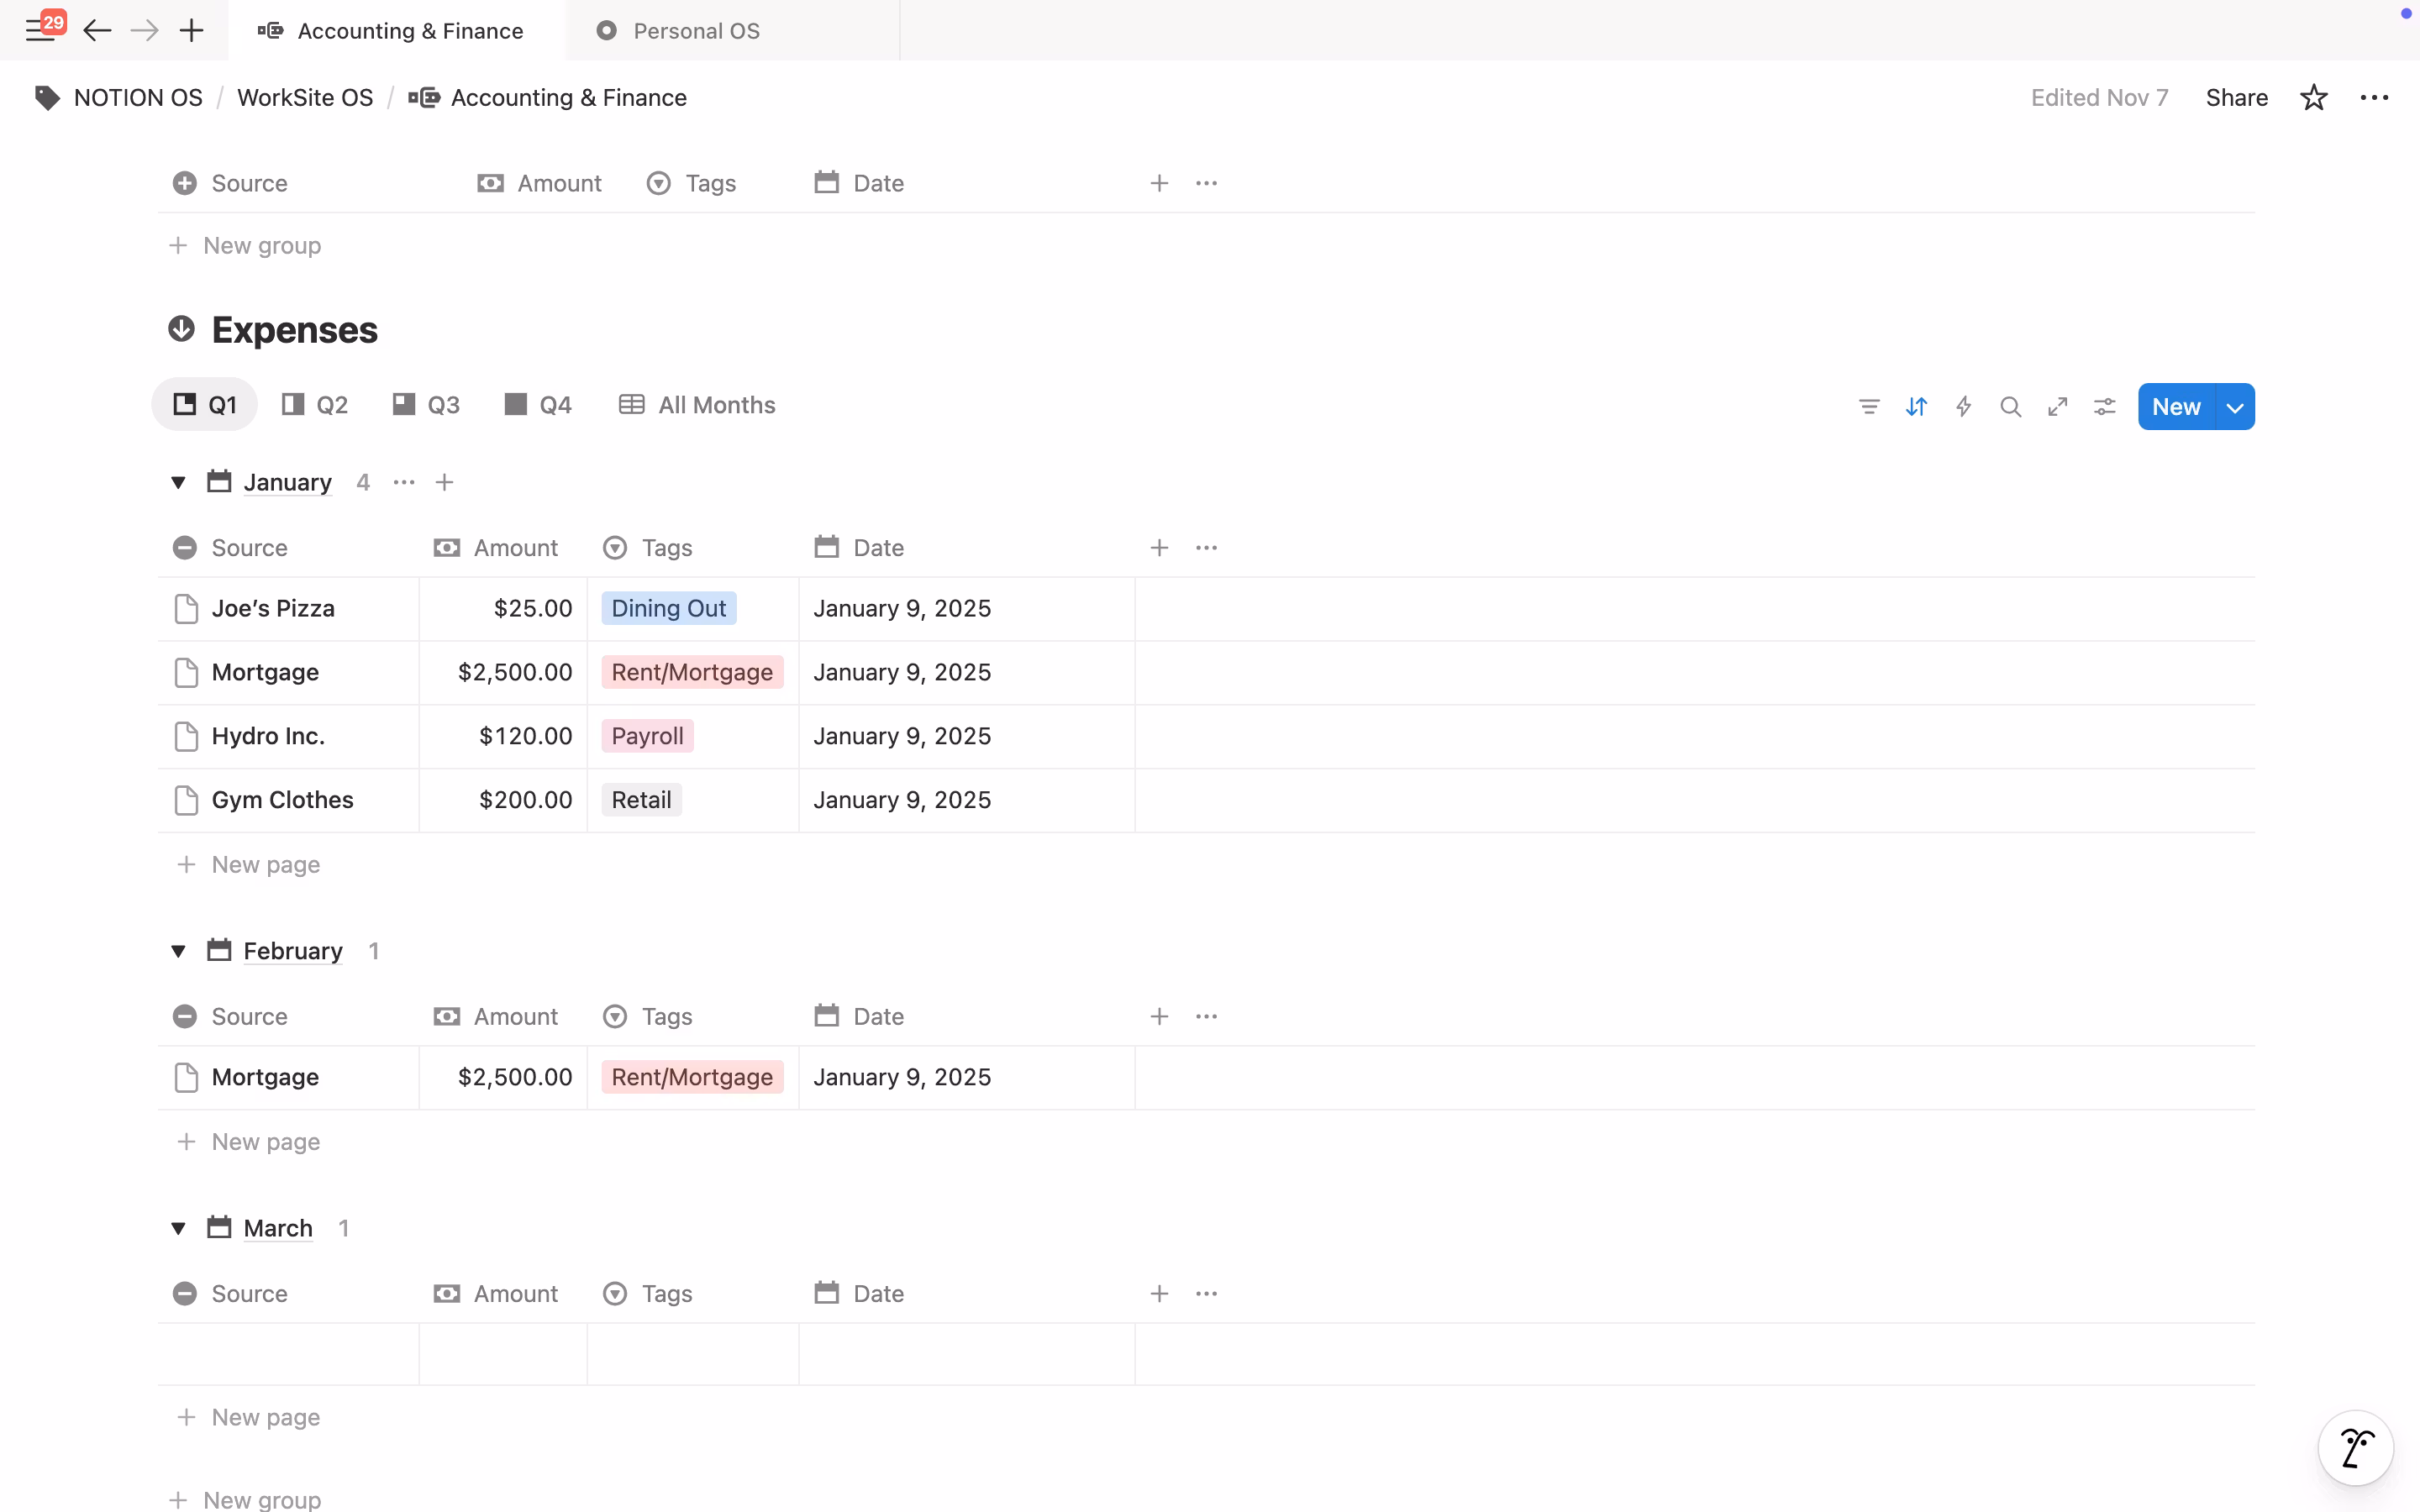The width and height of the screenshot is (2420, 1512).
Task: Click the lightning bolt automations icon
Action: click(x=1963, y=407)
